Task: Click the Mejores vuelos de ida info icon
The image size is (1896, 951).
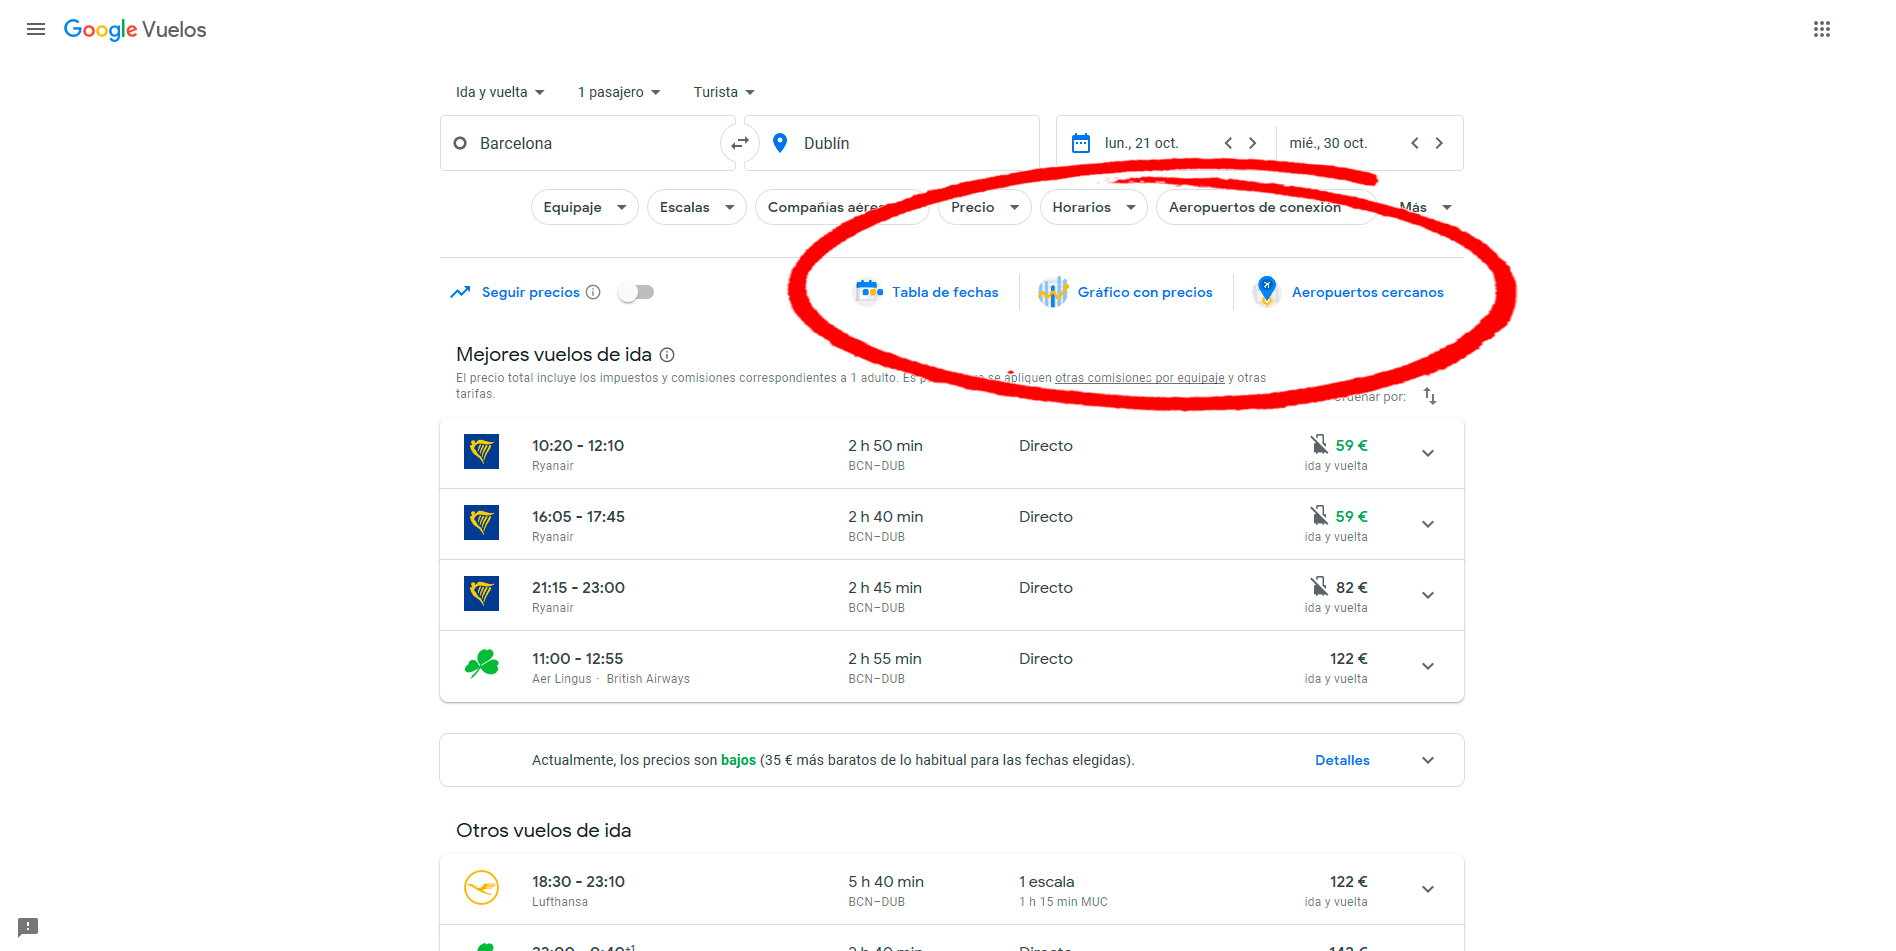Action: (667, 355)
